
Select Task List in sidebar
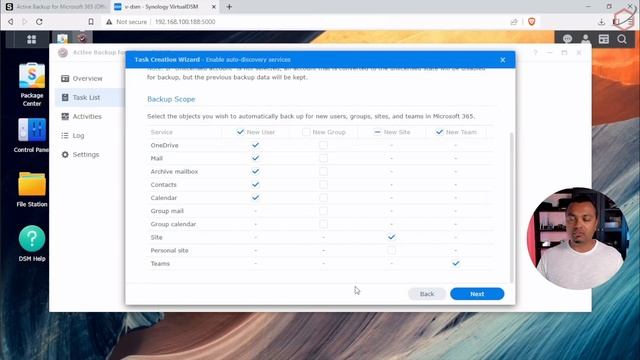coord(89,98)
